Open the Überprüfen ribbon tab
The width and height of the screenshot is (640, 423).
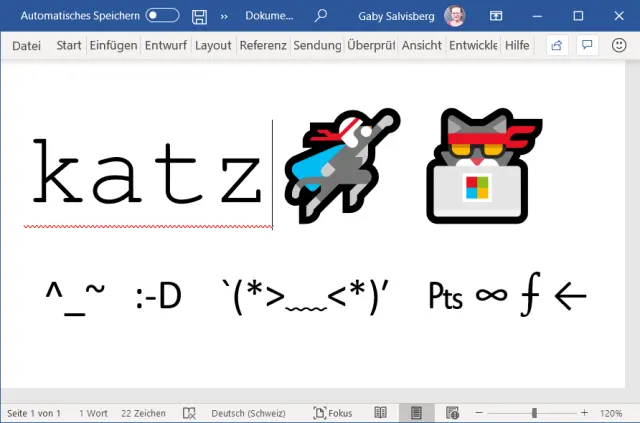click(371, 45)
